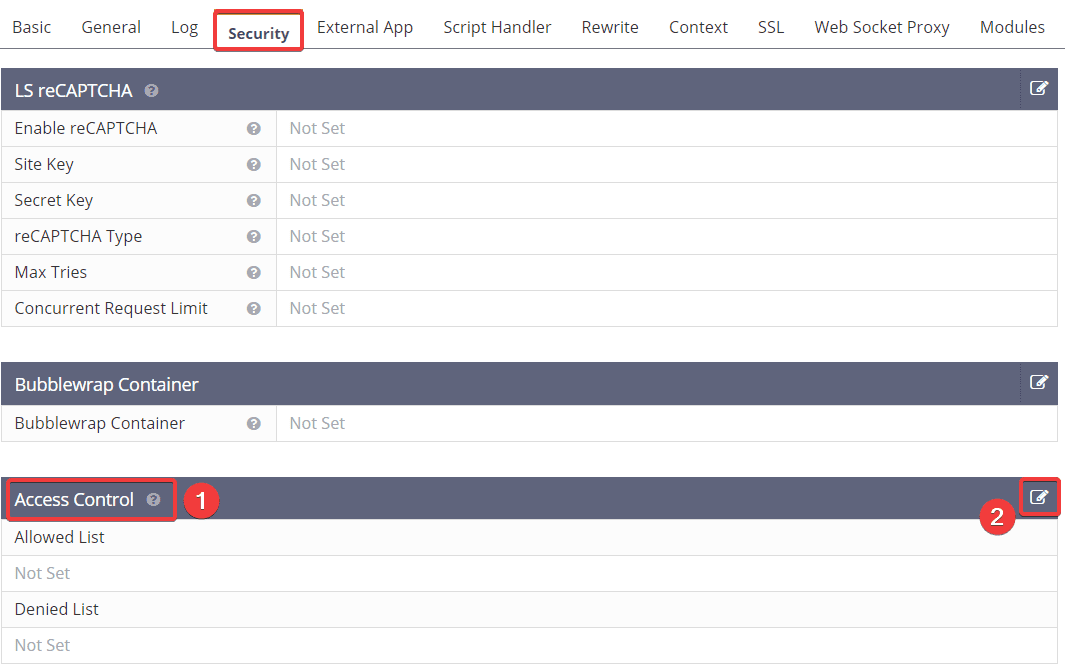Show help for Max Tries setting

[253, 272]
